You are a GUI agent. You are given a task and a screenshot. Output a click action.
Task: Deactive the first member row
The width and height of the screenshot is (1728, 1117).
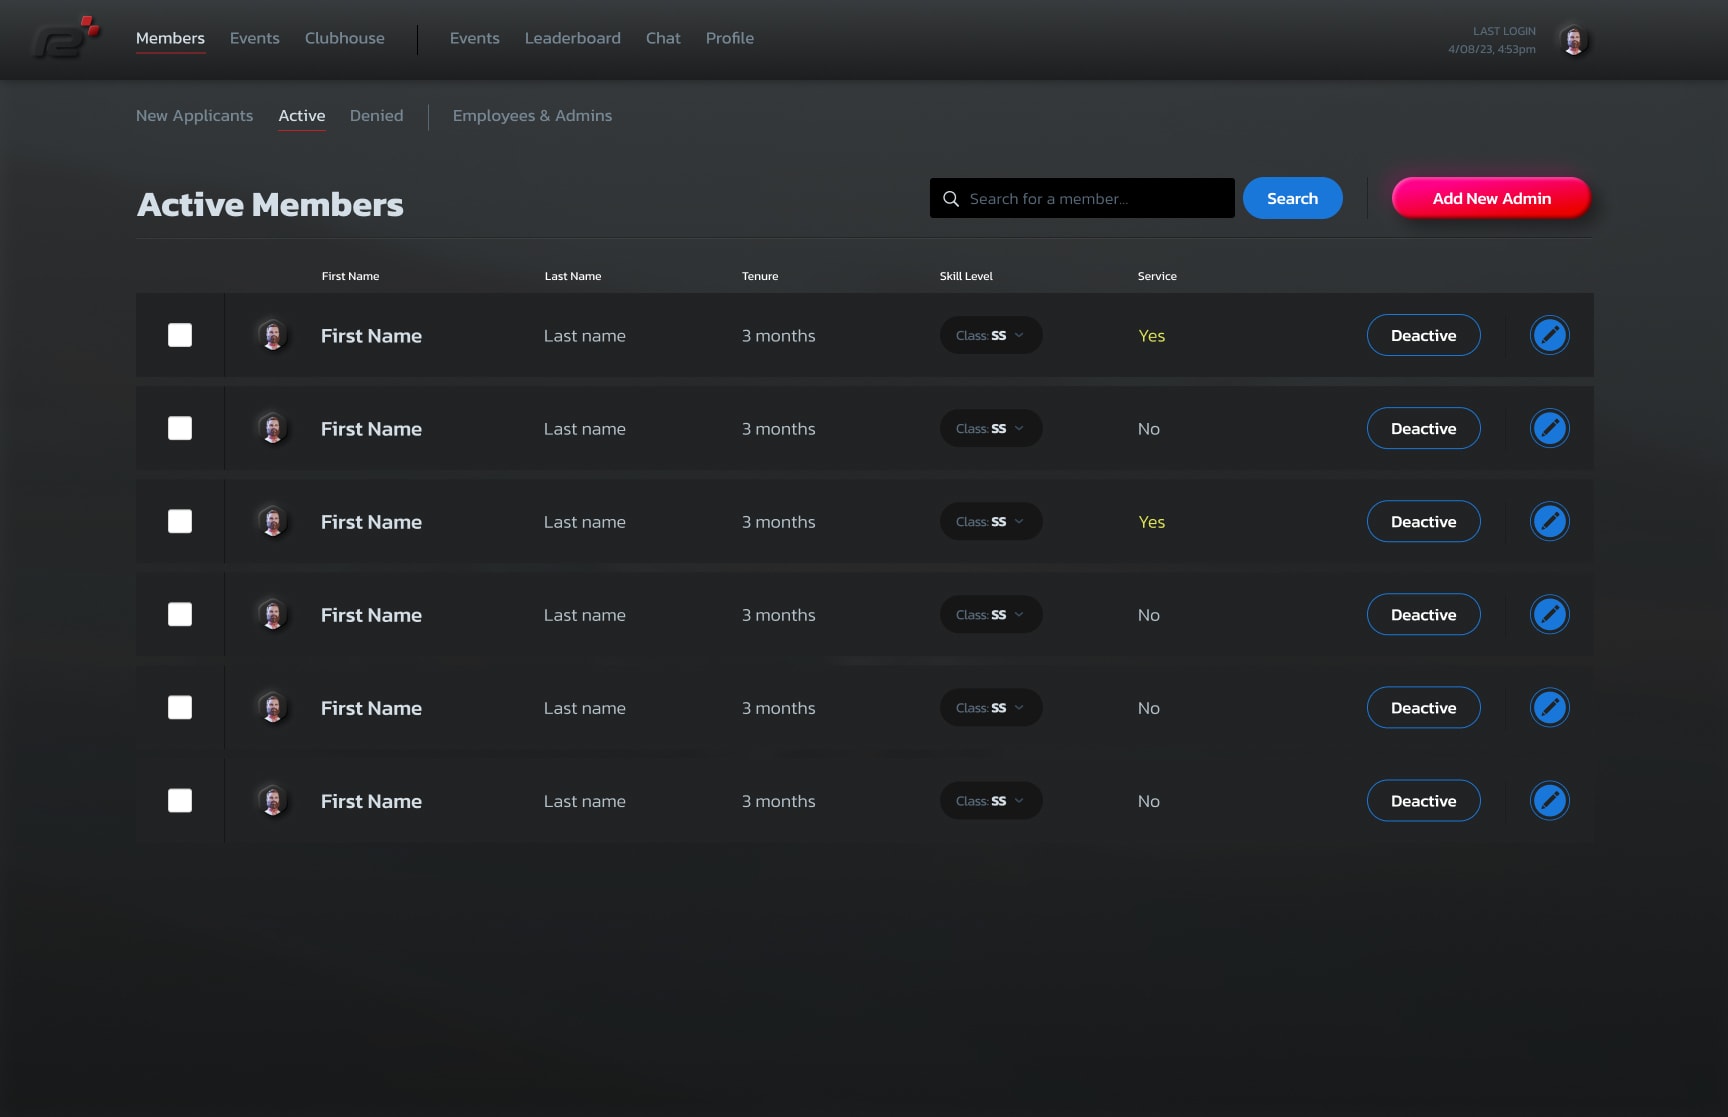1424,335
